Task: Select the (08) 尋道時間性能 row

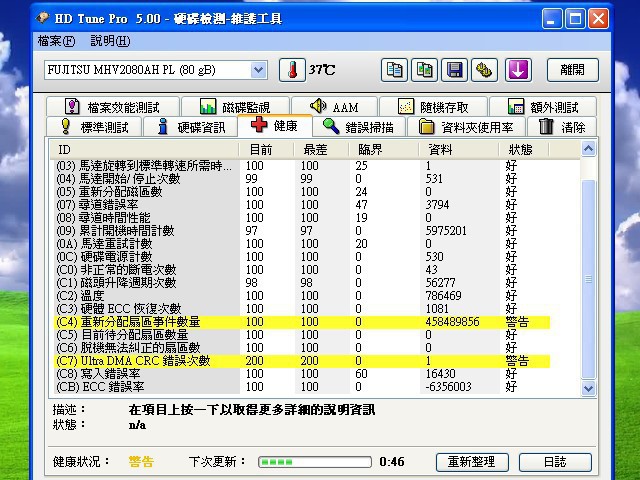Action: [x=303, y=218]
